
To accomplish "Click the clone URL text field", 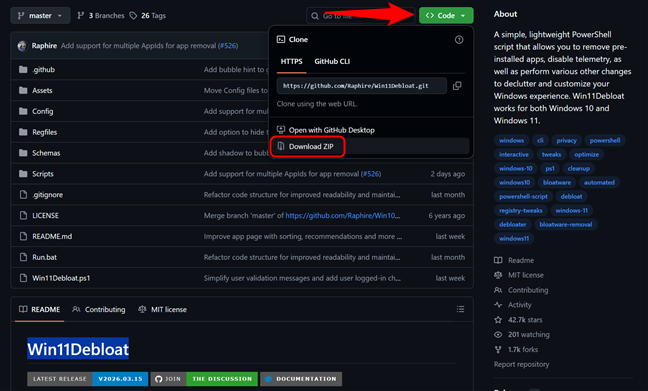I will tap(362, 86).
